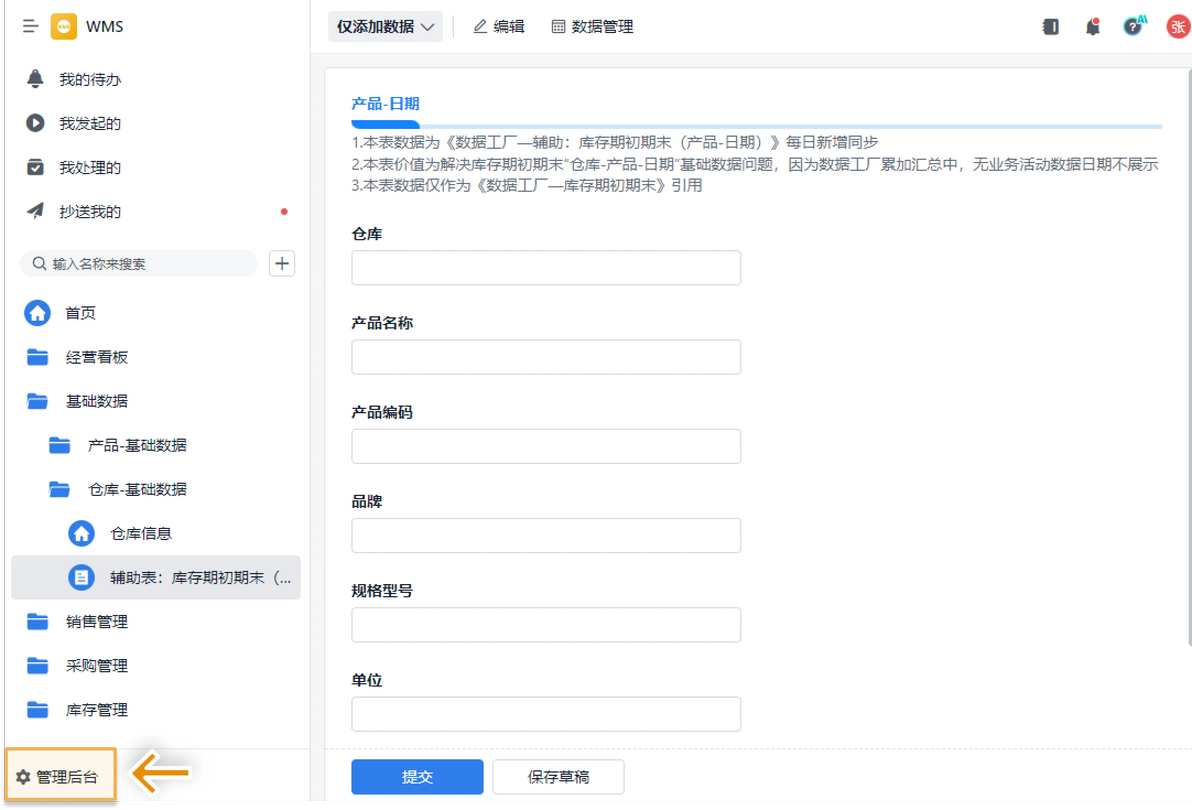Click the 仓库 input field
This screenshot has height=810, width=1192.
546,267
